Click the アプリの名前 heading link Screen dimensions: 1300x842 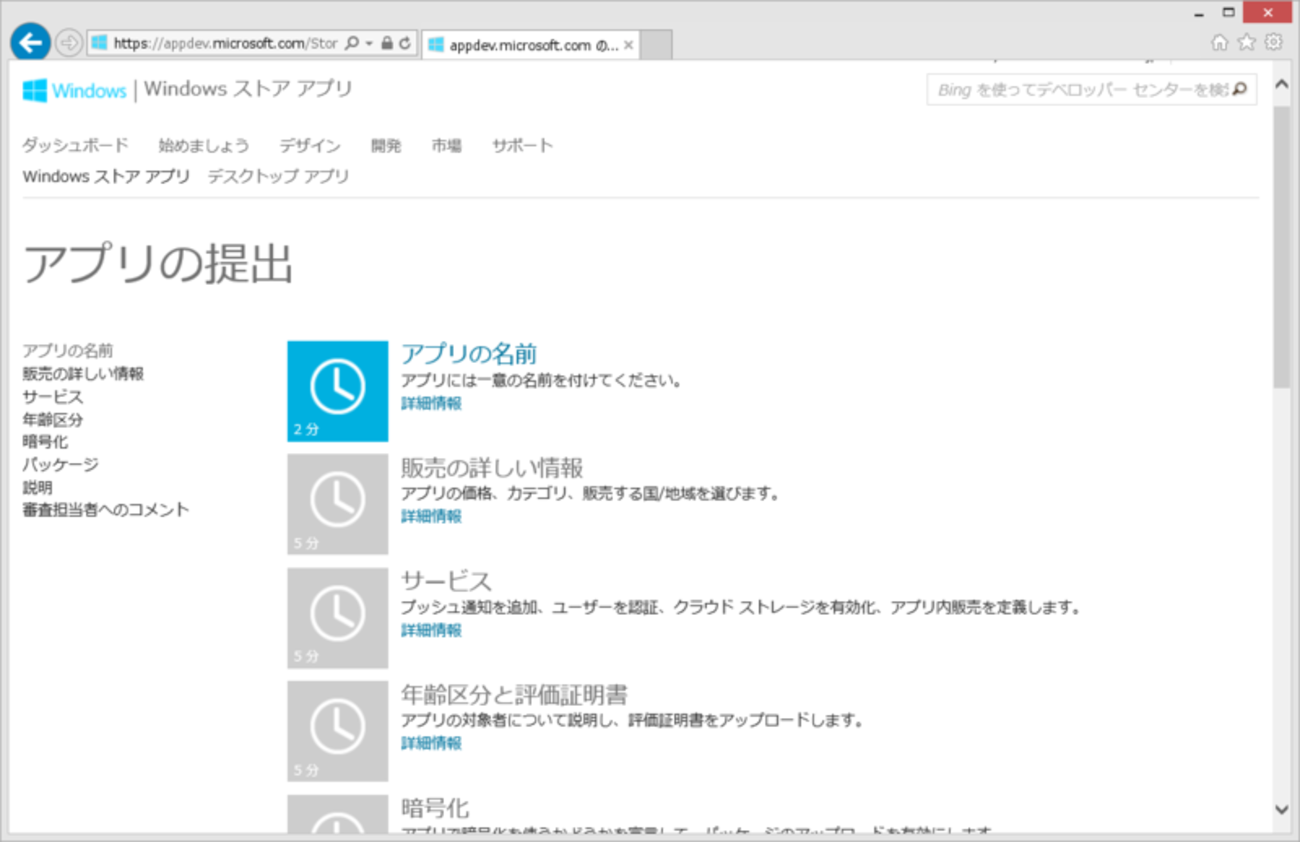point(469,353)
